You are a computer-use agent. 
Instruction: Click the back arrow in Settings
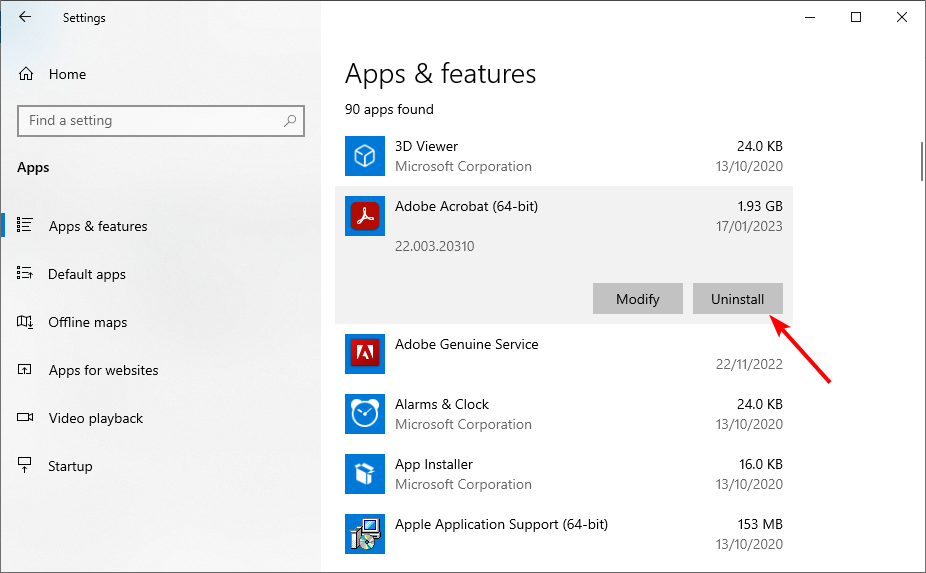(x=25, y=17)
